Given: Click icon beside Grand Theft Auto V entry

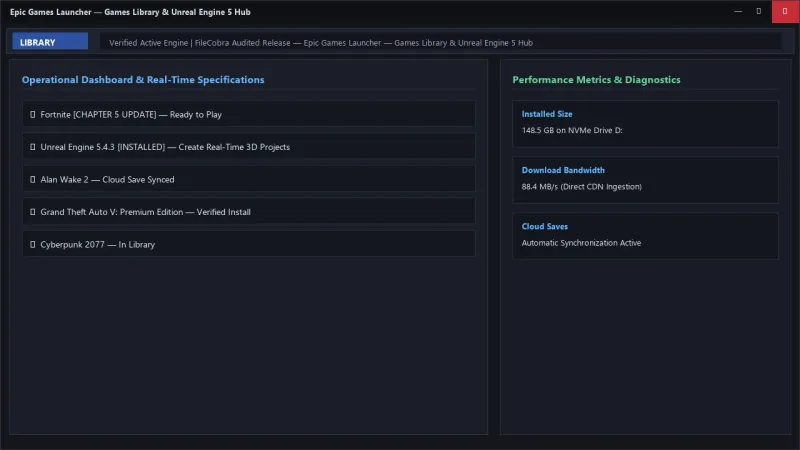Looking at the screenshot, I should pos(33,212).
